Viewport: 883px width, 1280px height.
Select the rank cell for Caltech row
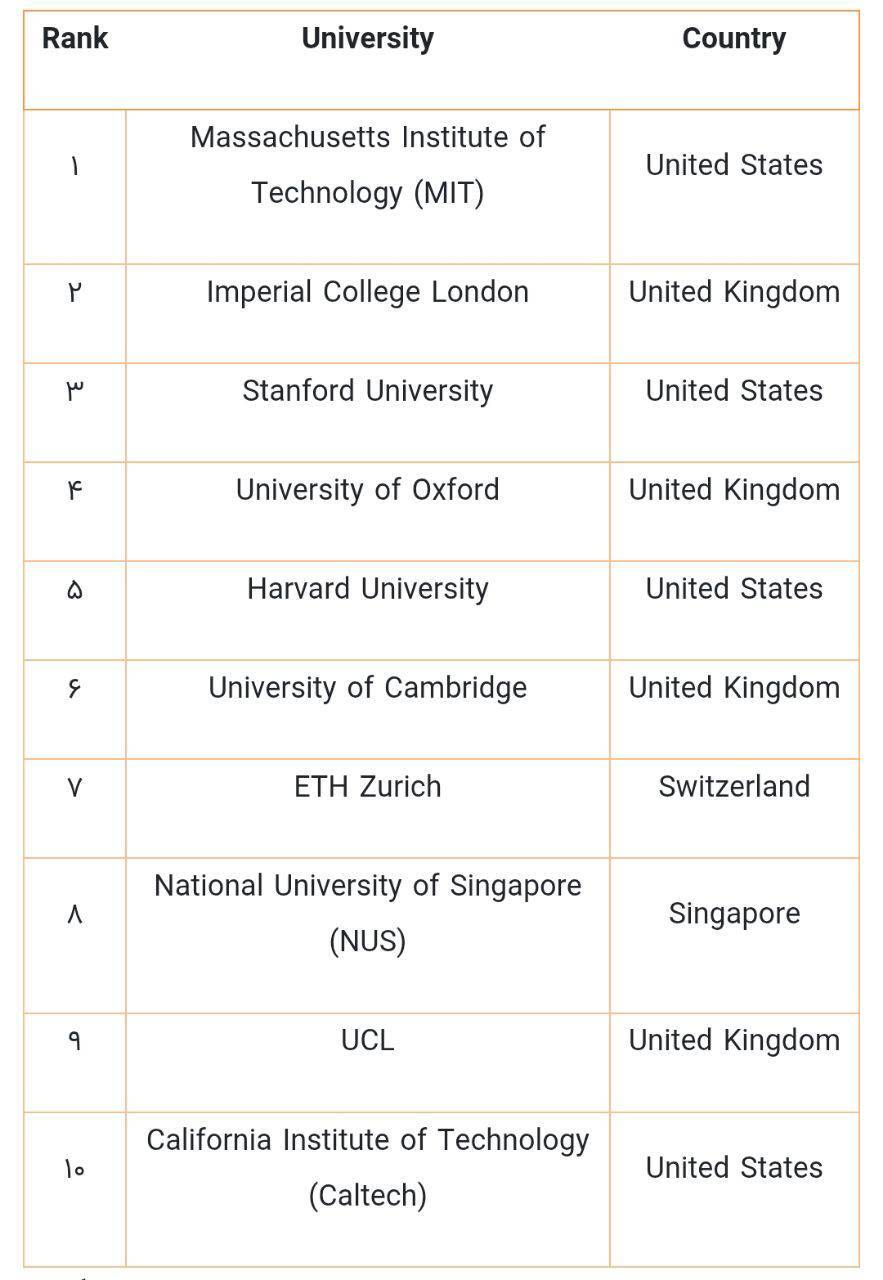pos(75,1168)
